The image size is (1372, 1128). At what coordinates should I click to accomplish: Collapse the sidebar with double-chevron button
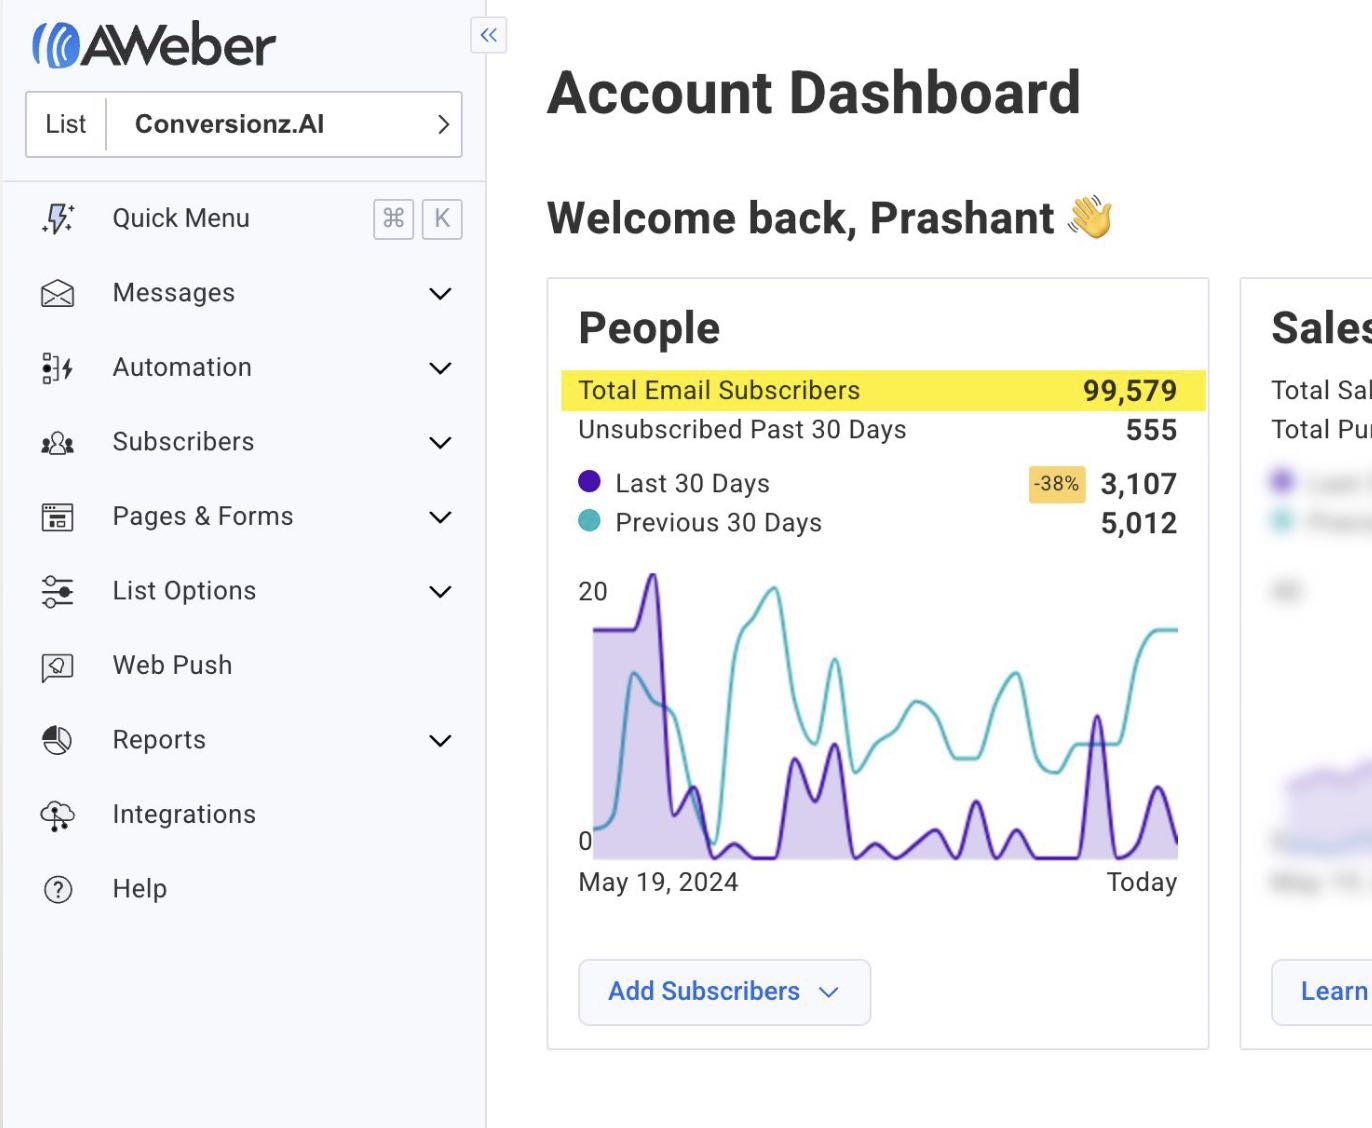point(488,35)
